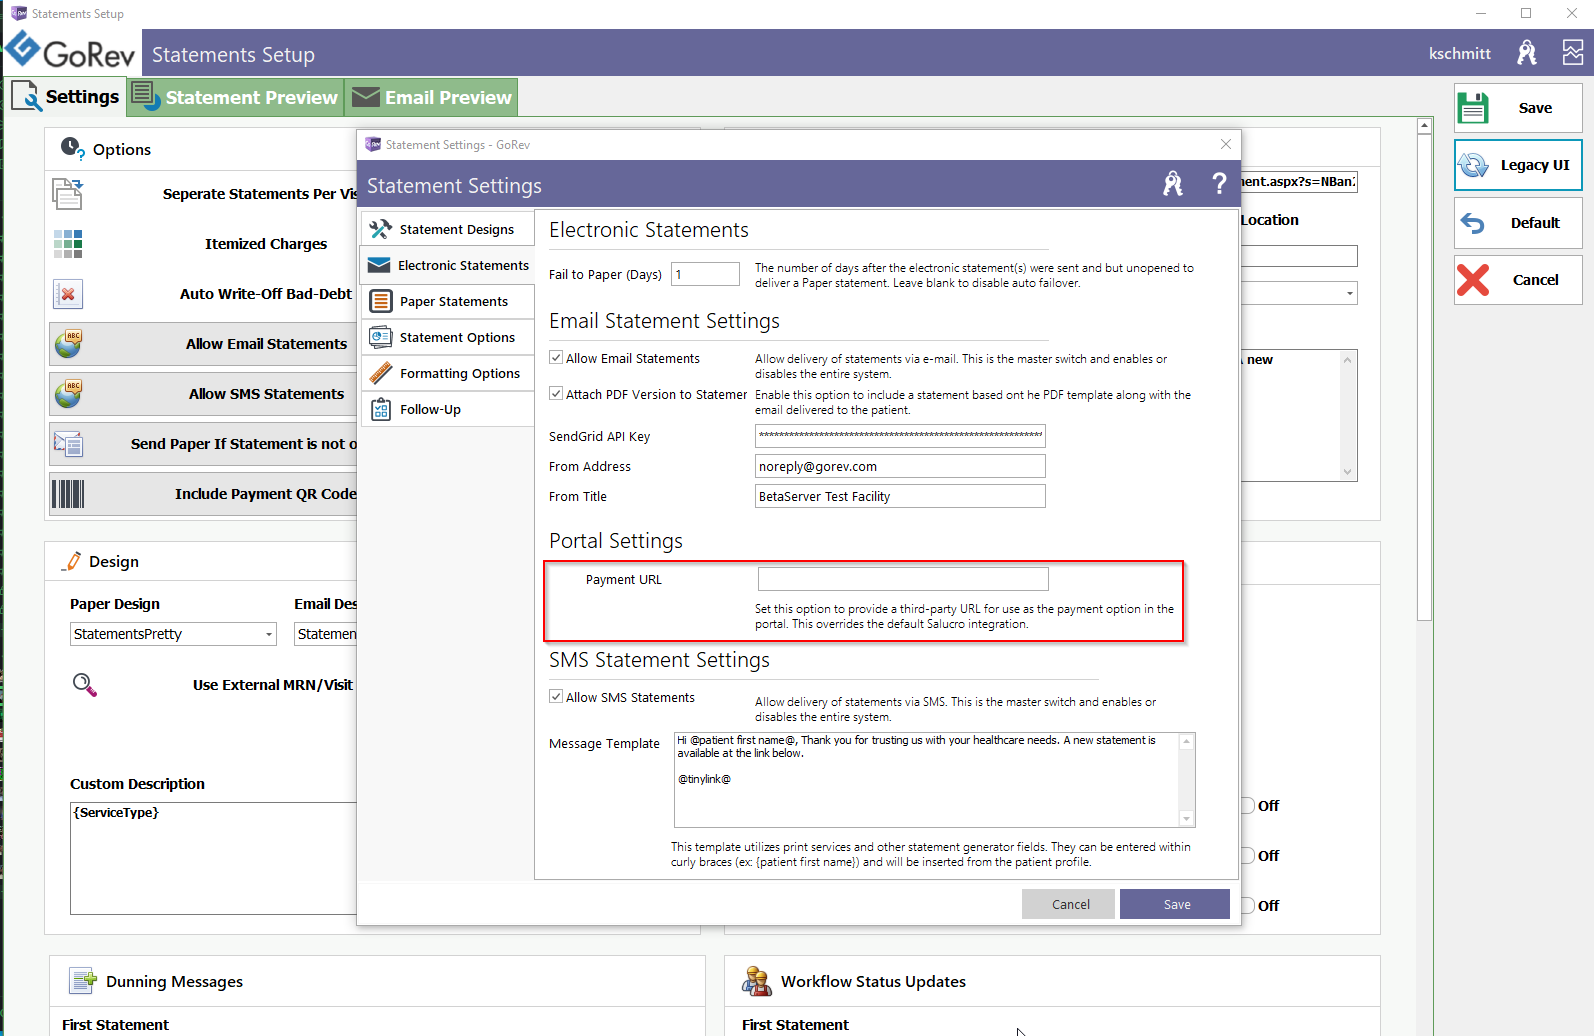Click the Payment URL field
Screen dimensions: 1594x1036
click(903, 579)
